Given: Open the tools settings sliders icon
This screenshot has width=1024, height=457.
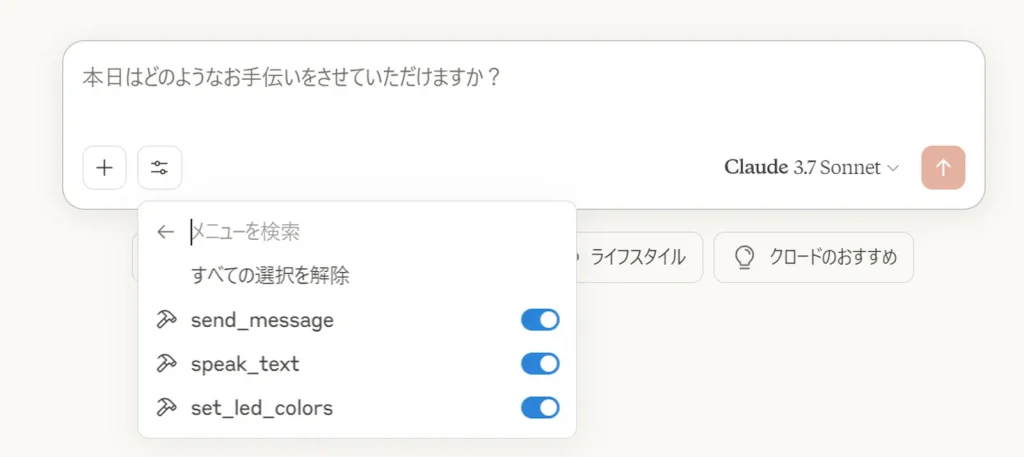Looking at the screenshot, I should (159, 168).
